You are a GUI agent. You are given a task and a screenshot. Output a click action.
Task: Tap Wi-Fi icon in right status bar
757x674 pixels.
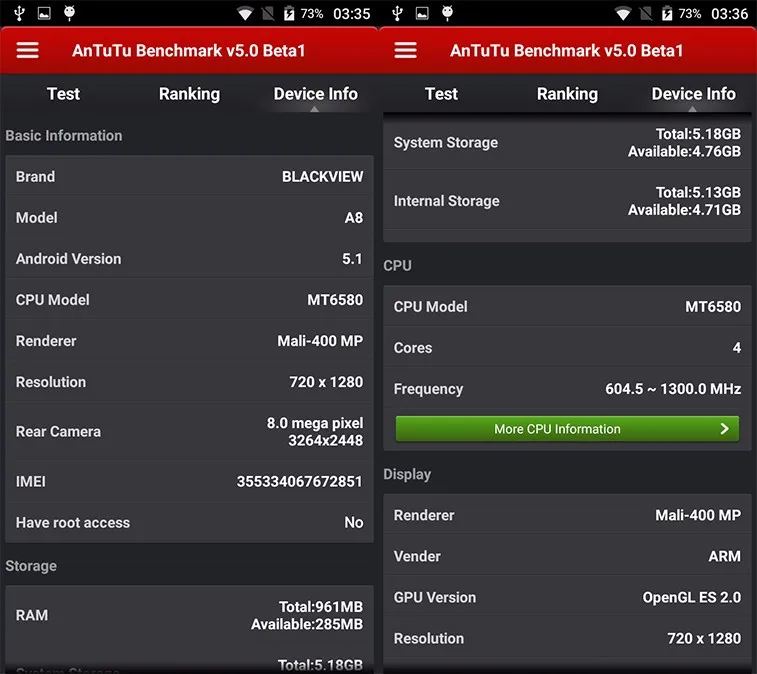tap(623, 14)
